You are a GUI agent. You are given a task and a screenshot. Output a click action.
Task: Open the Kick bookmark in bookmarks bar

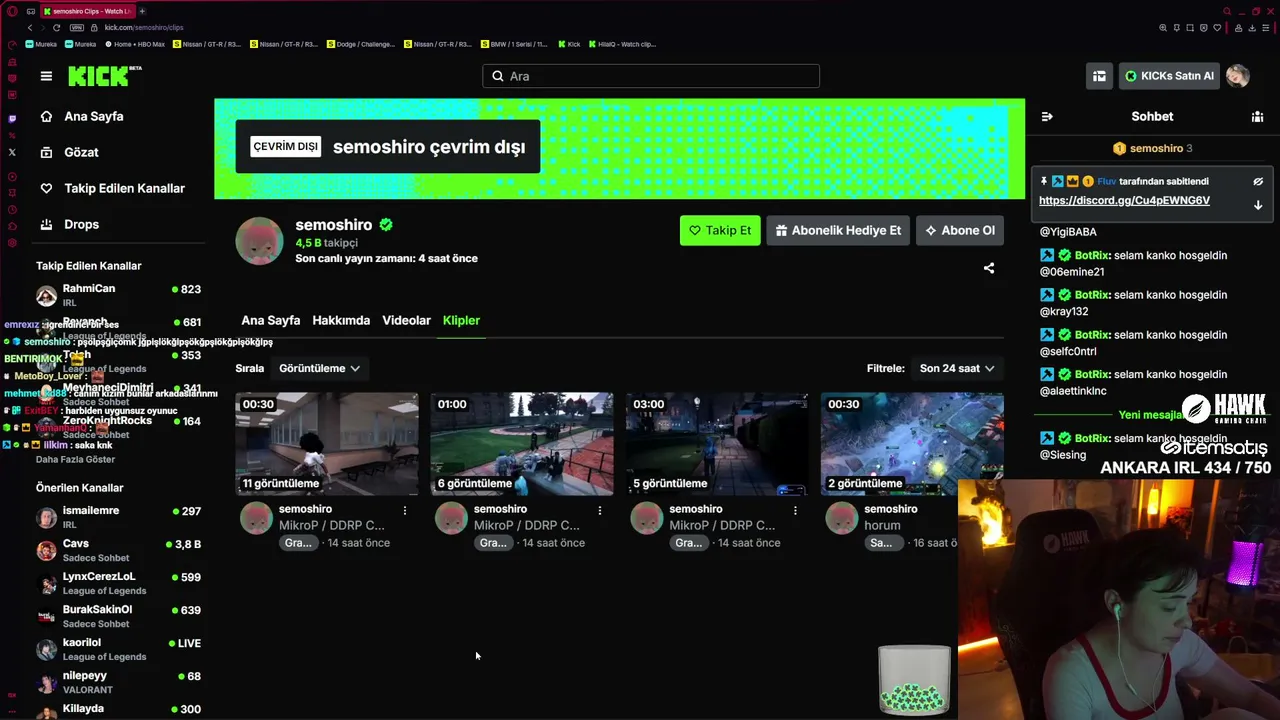coord(569,44)
